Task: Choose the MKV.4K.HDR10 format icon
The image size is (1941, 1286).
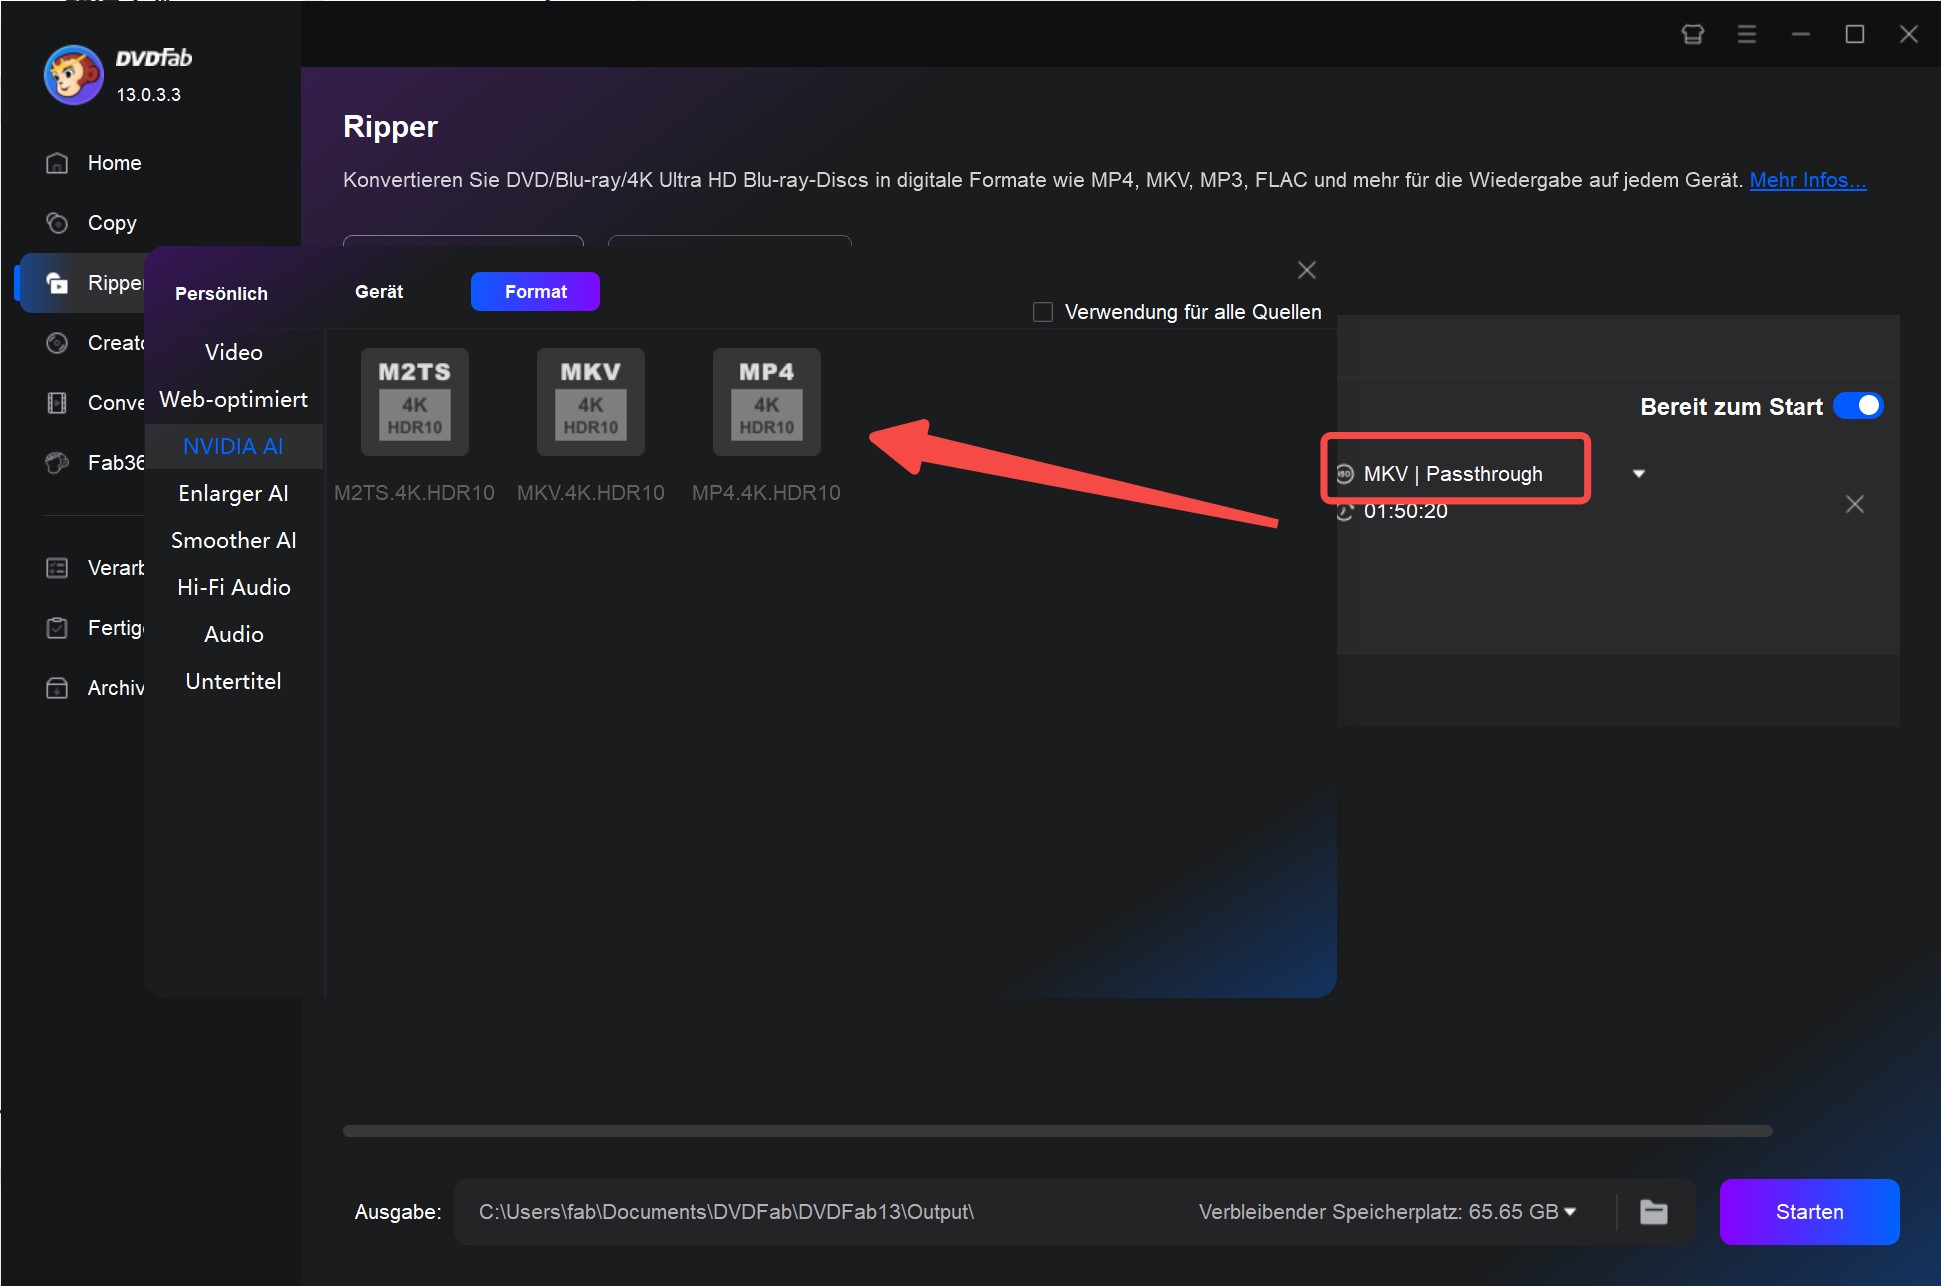Action: point(590,402)
